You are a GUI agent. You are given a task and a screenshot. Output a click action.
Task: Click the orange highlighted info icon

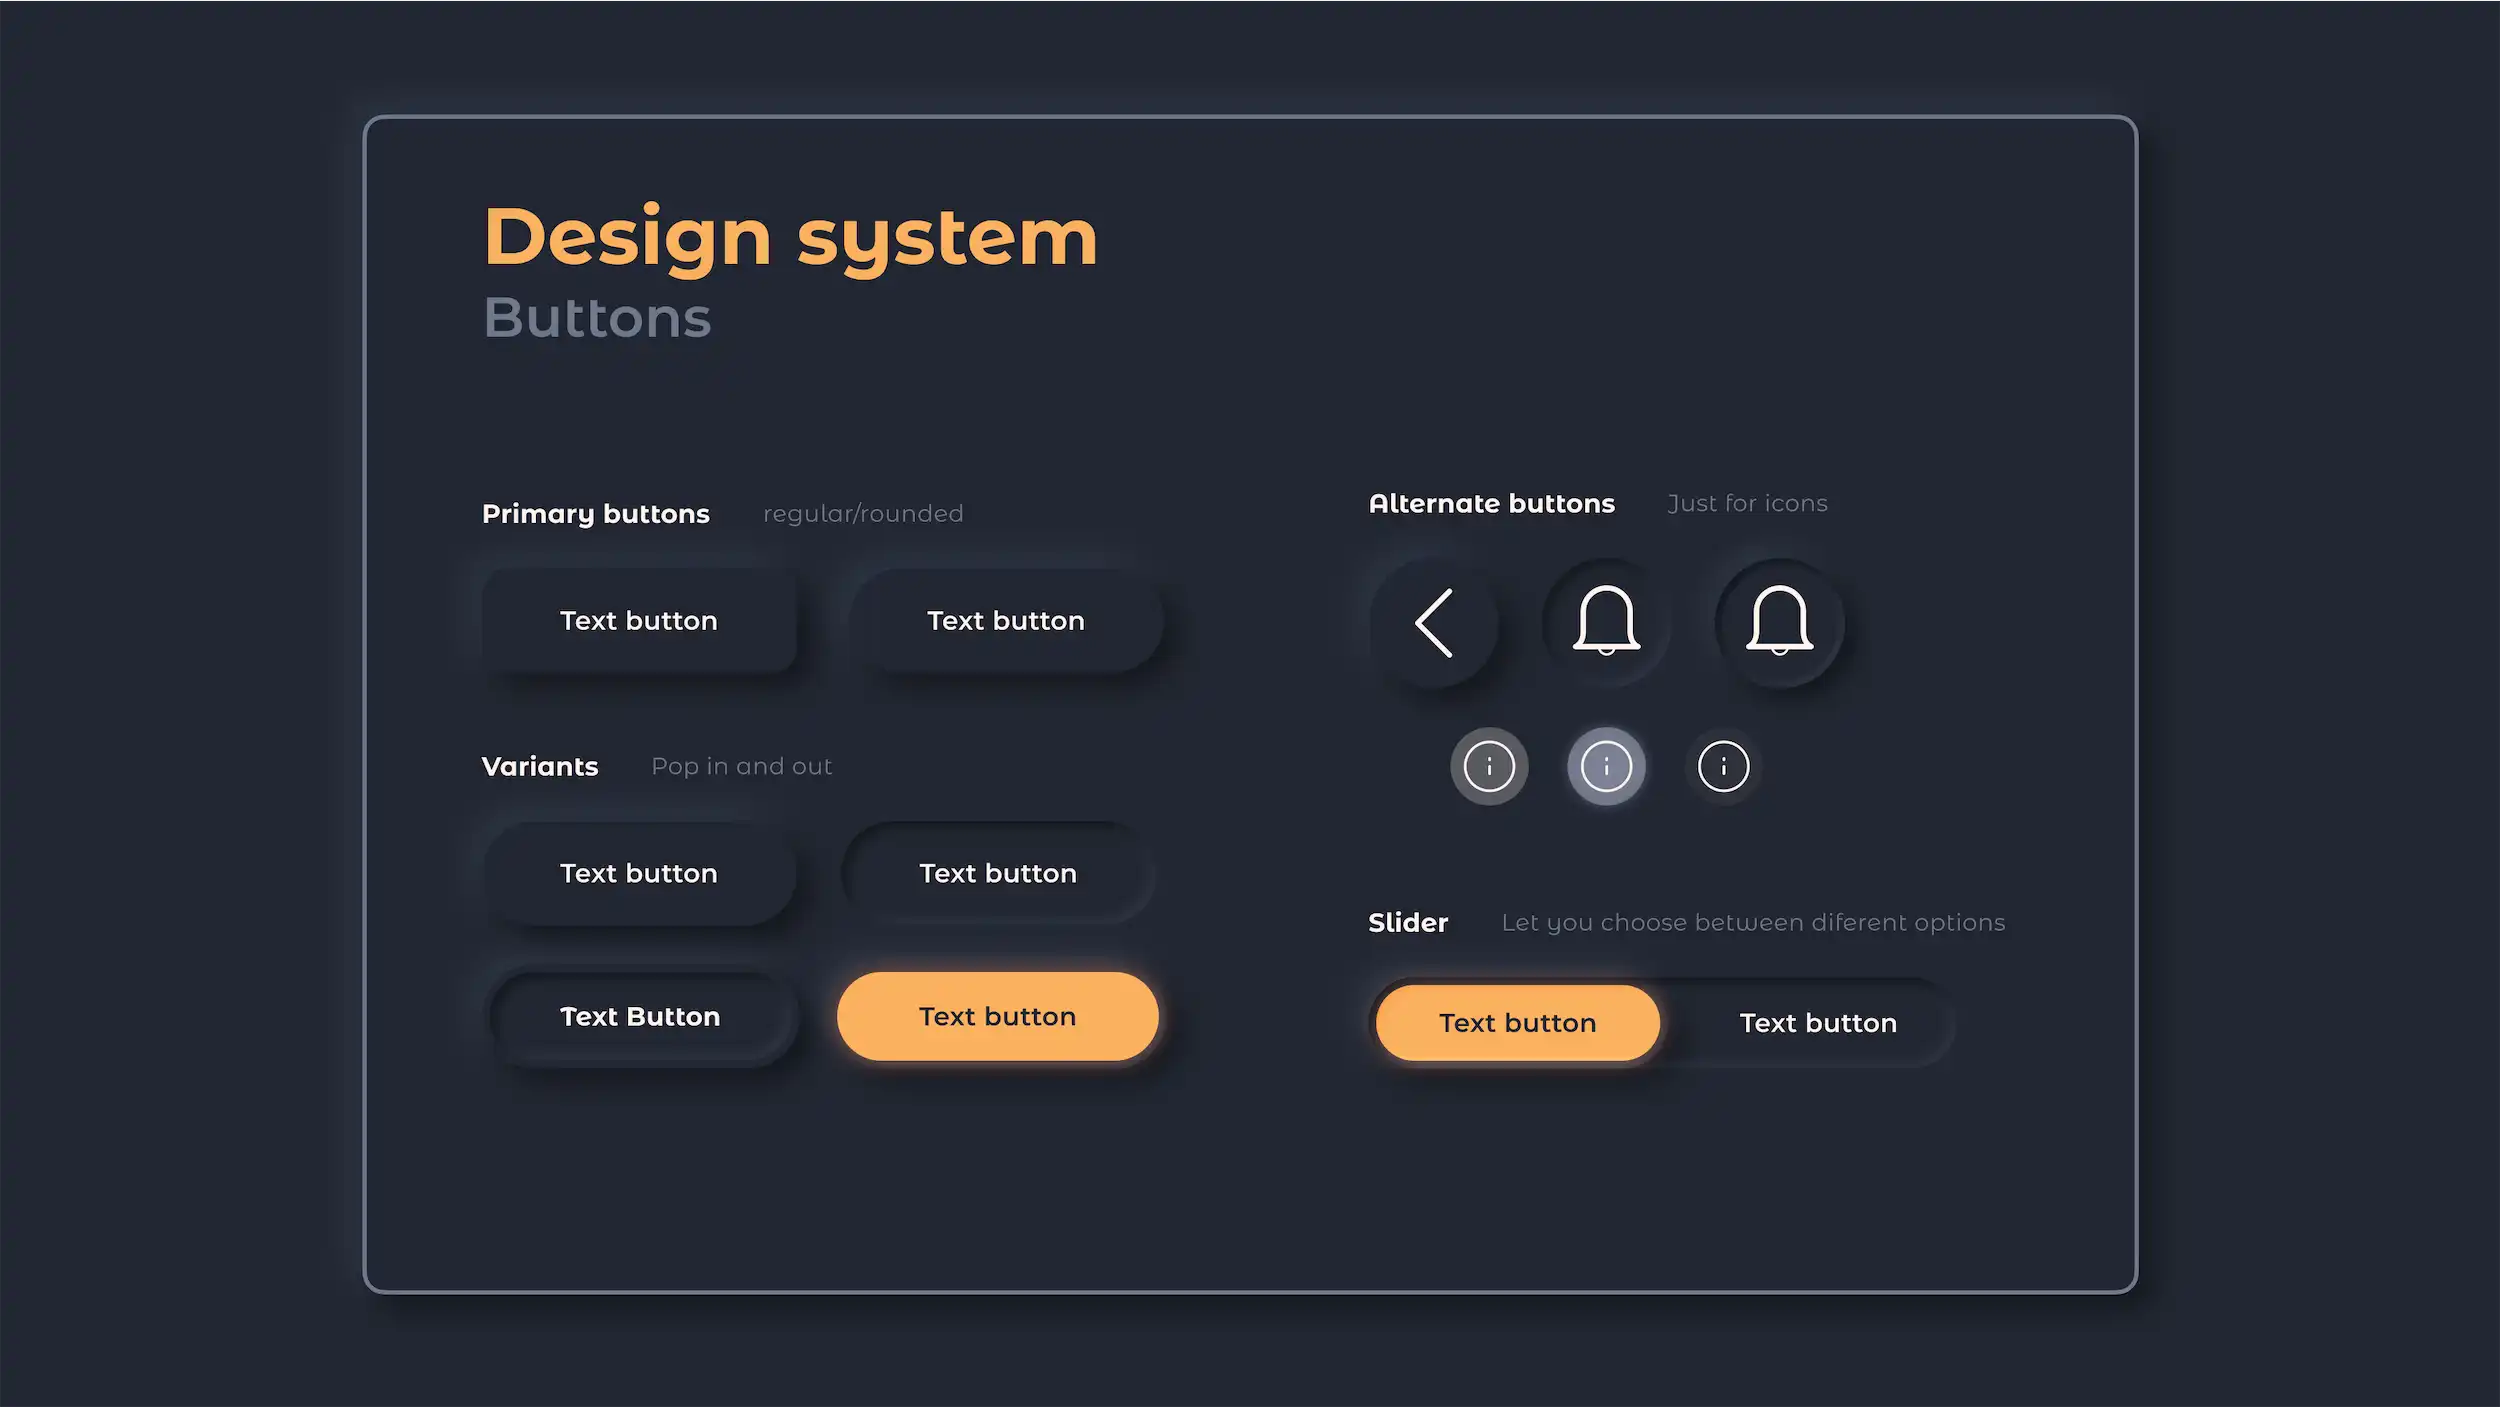1605,764
